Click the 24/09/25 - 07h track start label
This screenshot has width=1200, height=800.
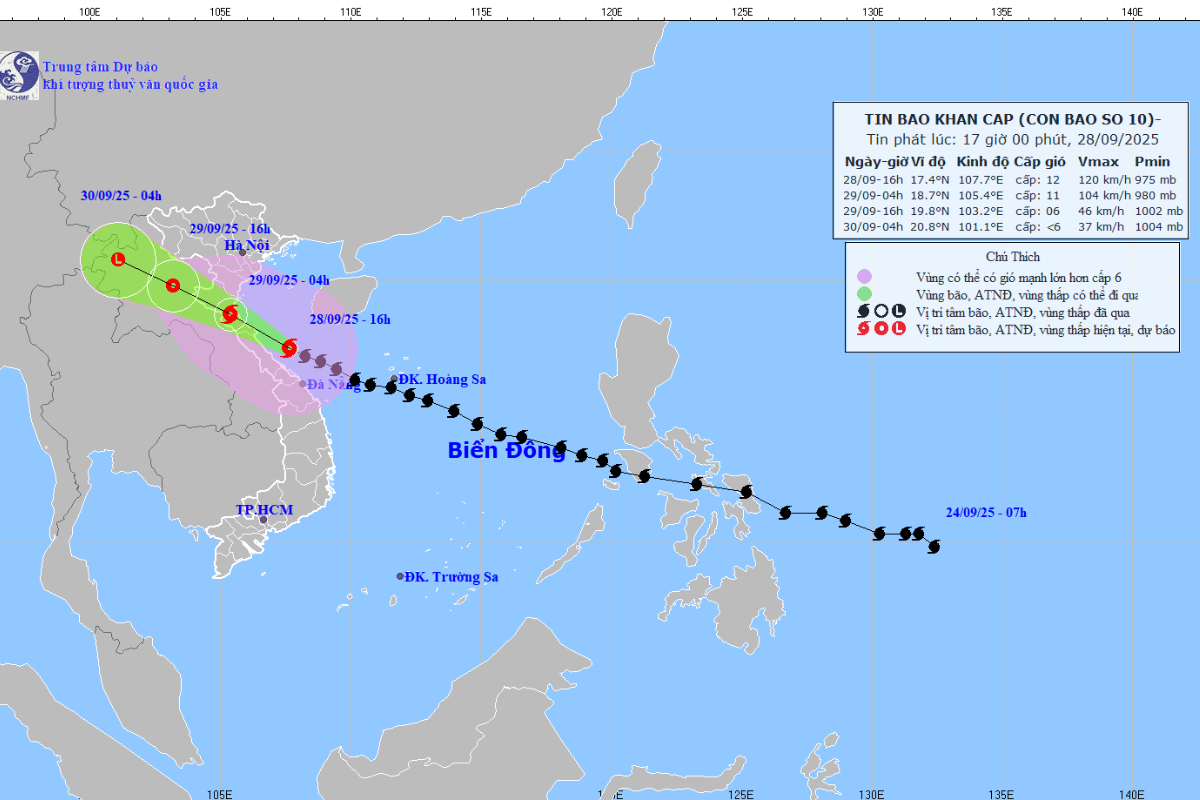[986, 513]
